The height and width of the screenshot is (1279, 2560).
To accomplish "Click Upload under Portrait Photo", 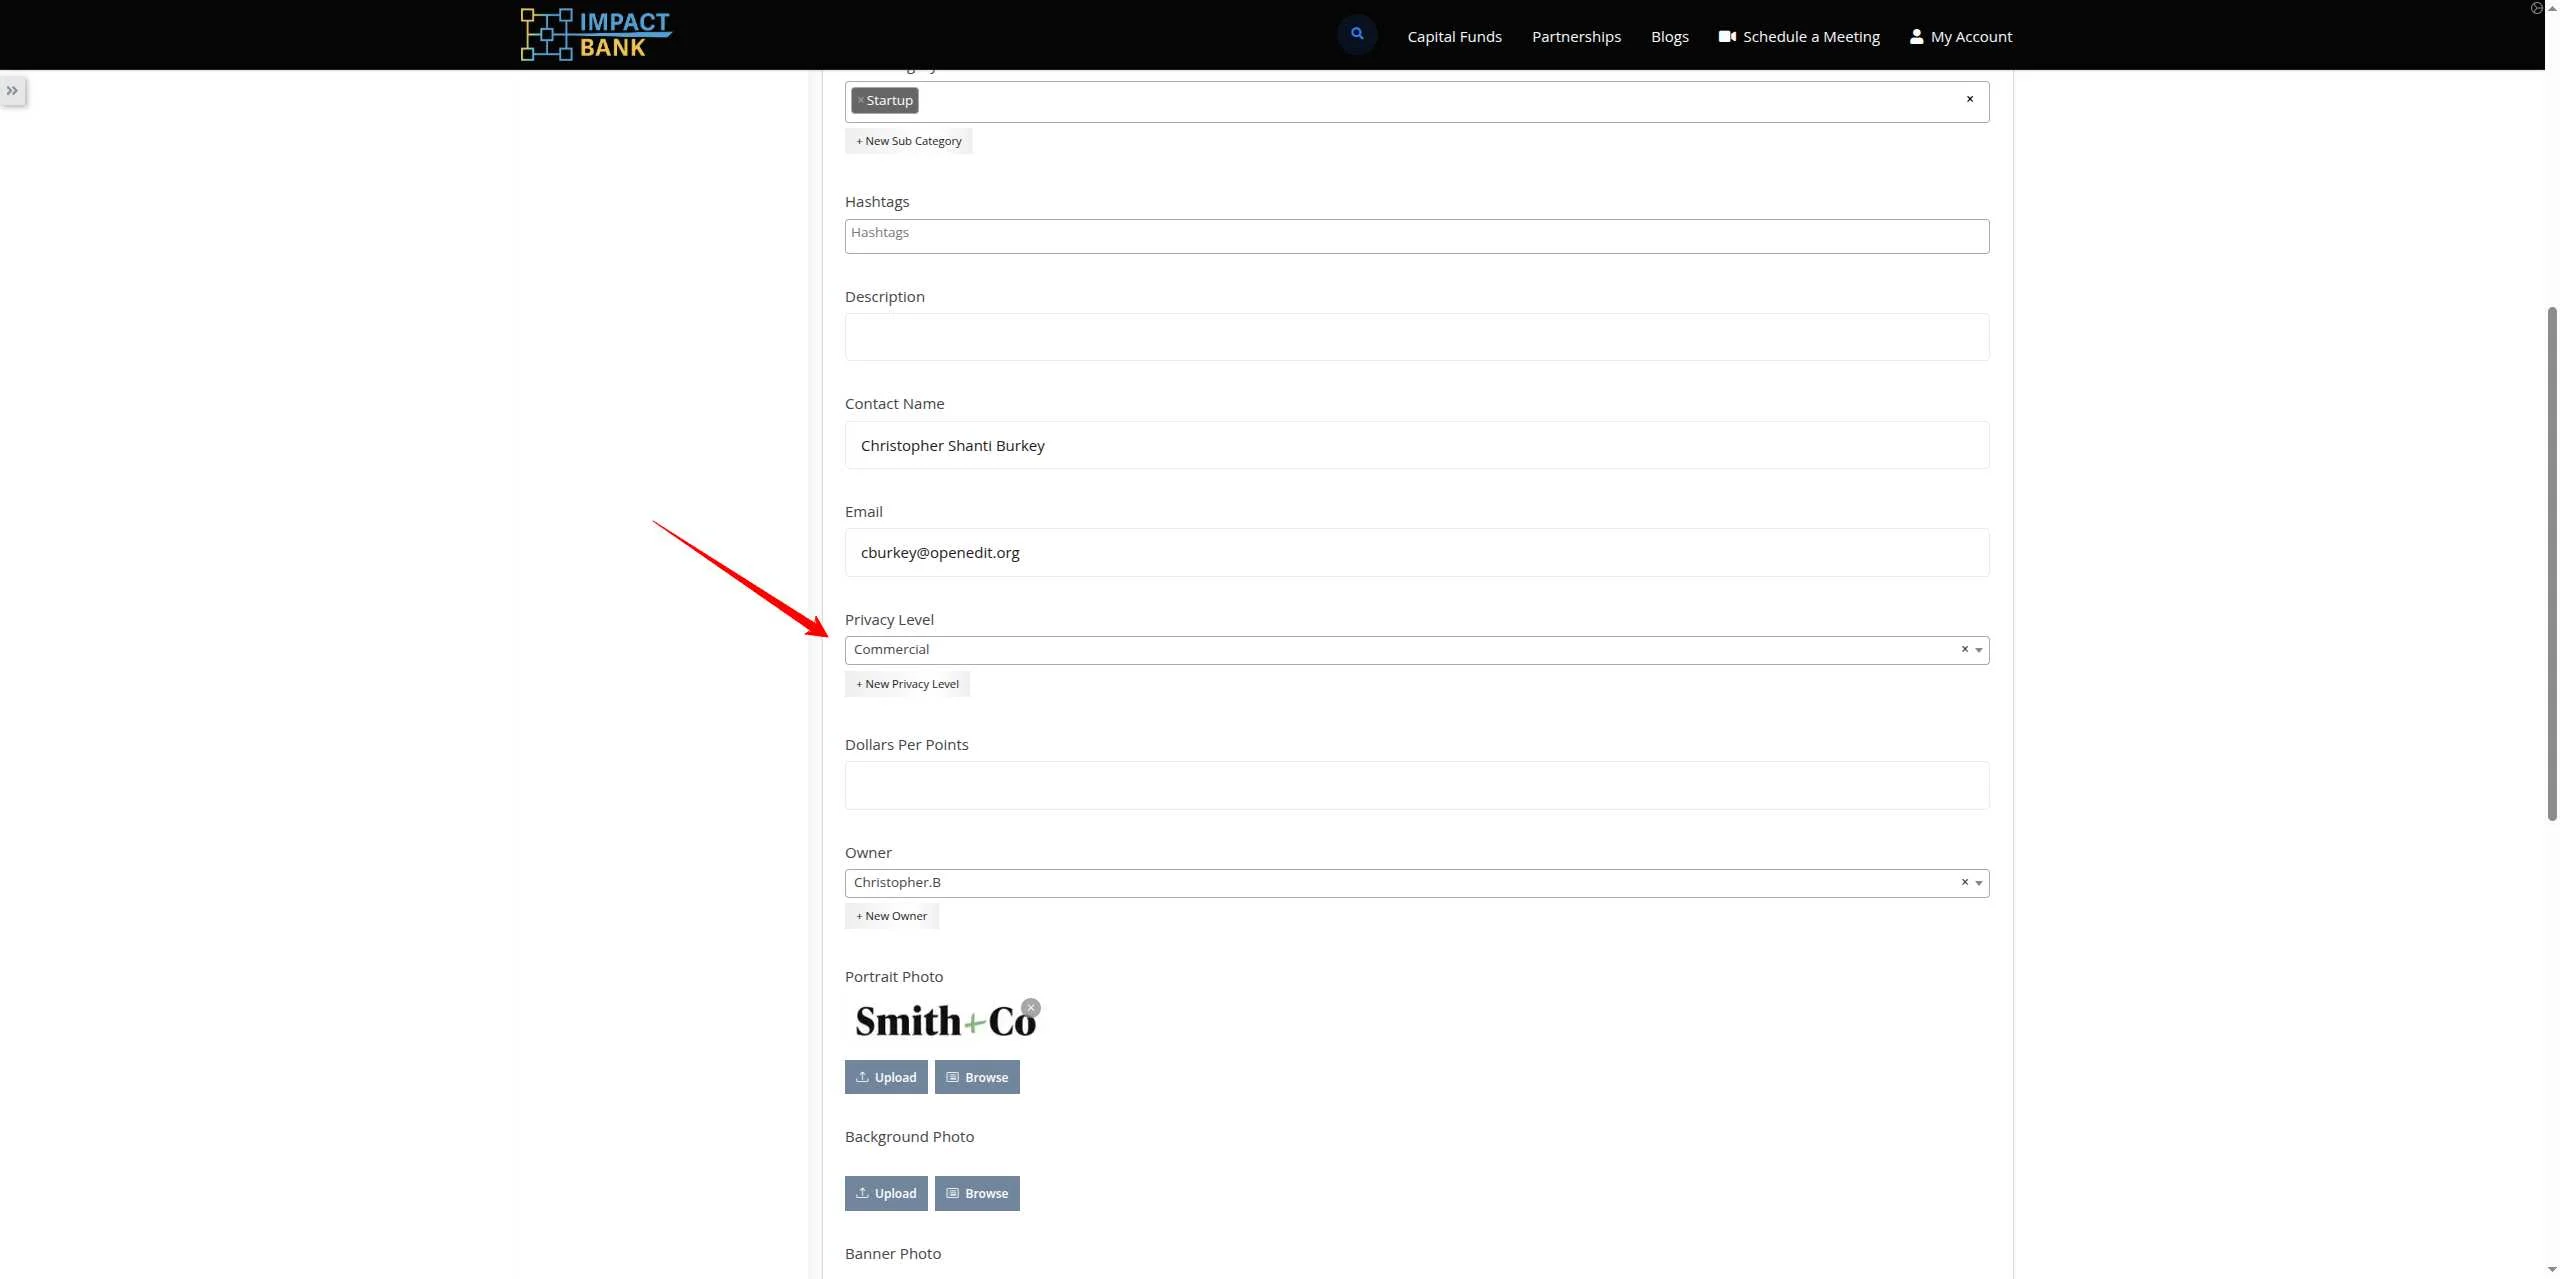I will point(885,1077).
